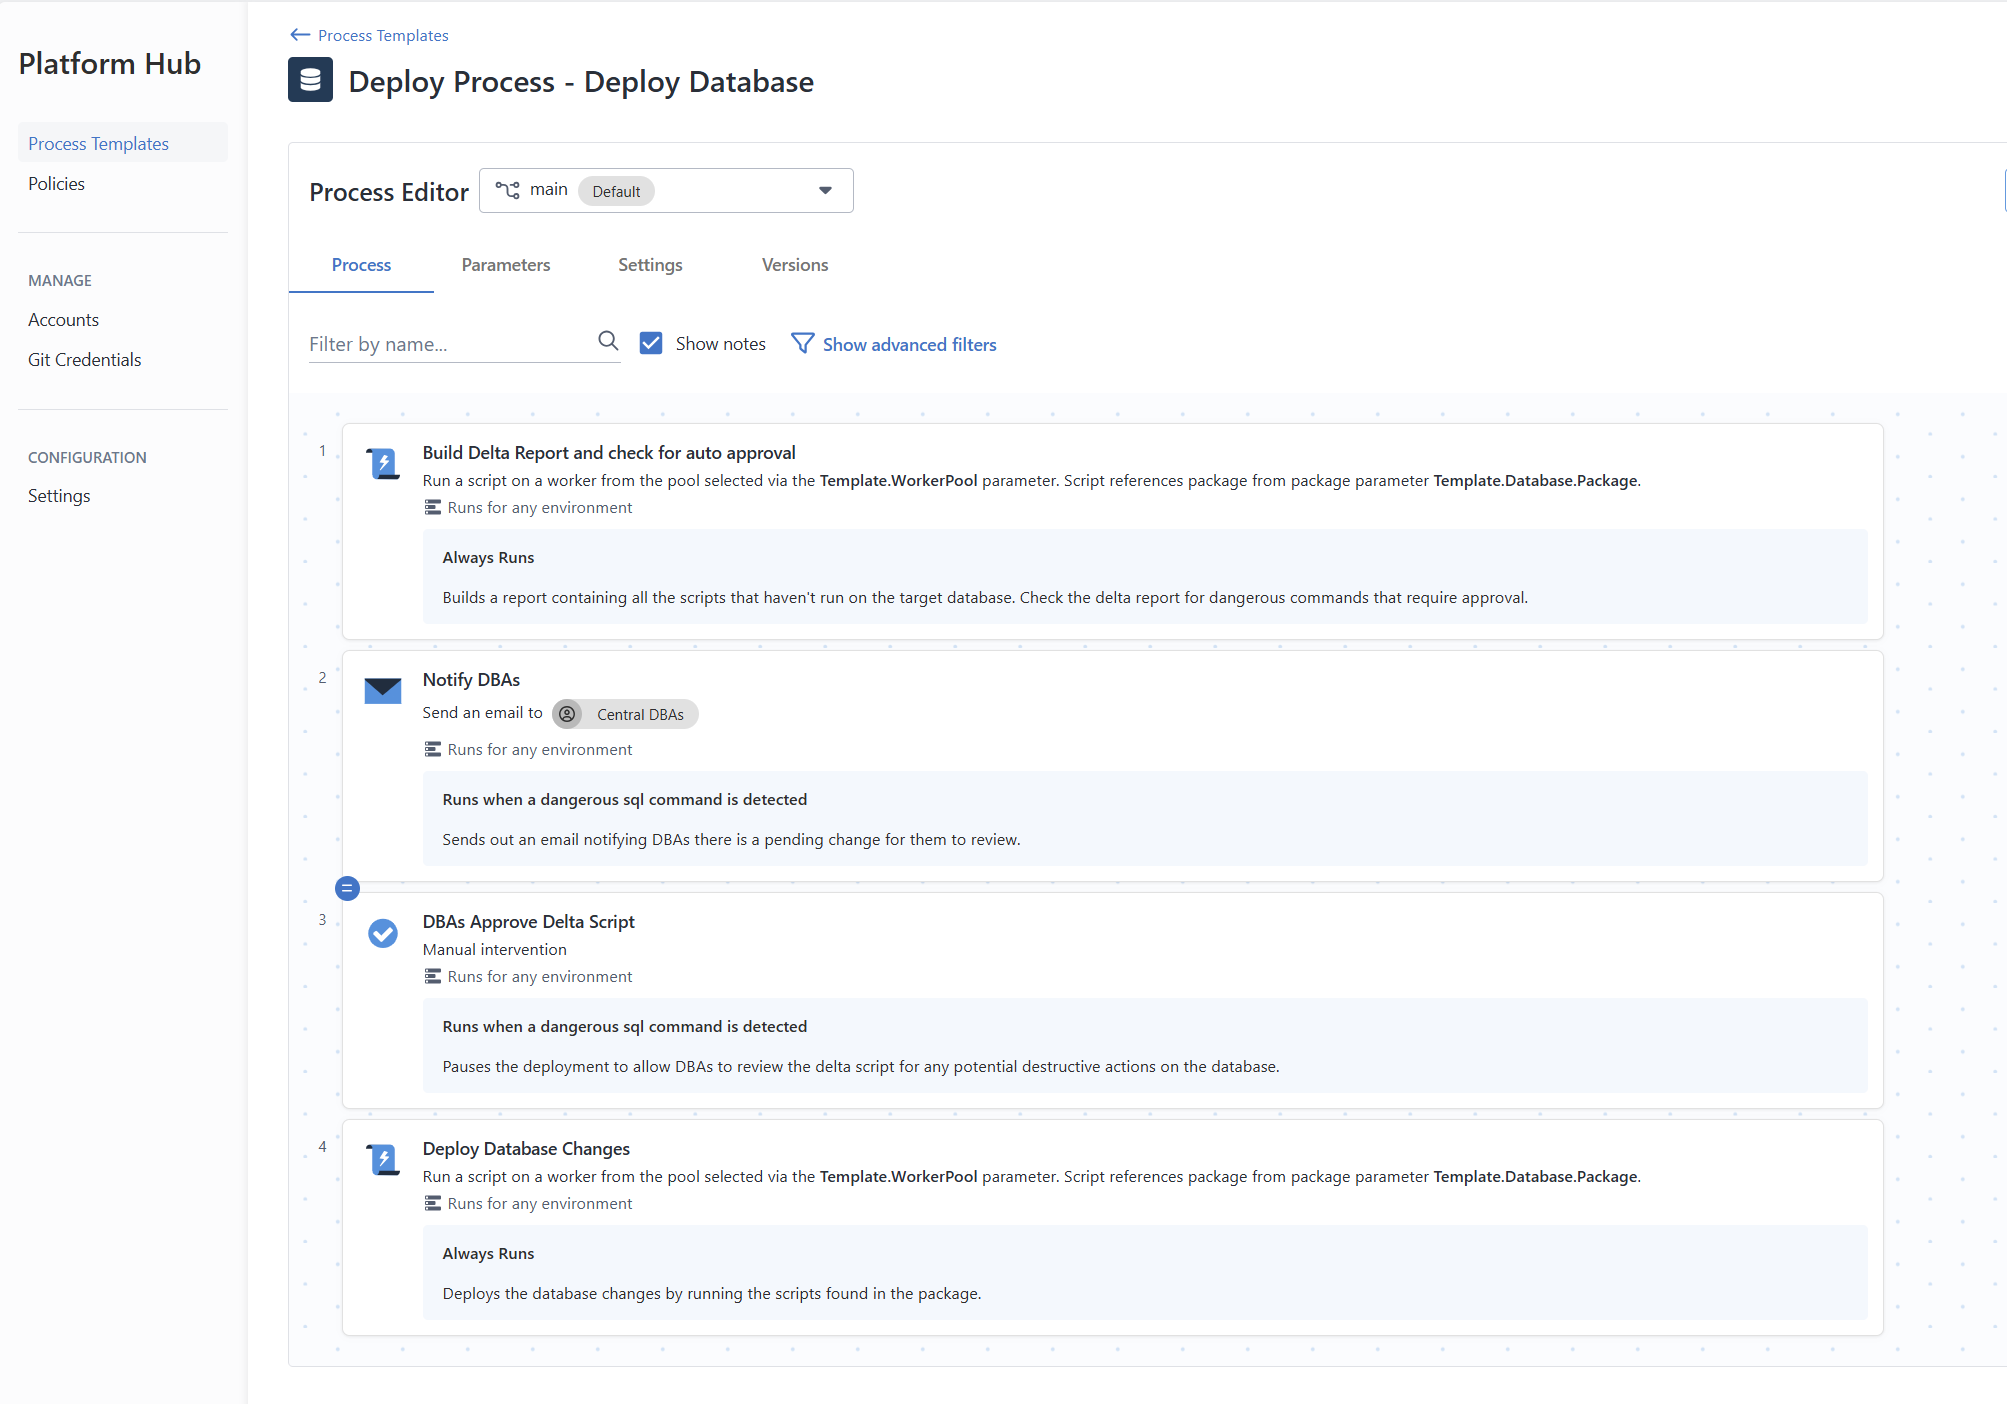Click the blue start-trigger circle between steps 2 and 3
Image resolution: width=2007 pixels, height=1404 pixels.
tap(347, 888)
